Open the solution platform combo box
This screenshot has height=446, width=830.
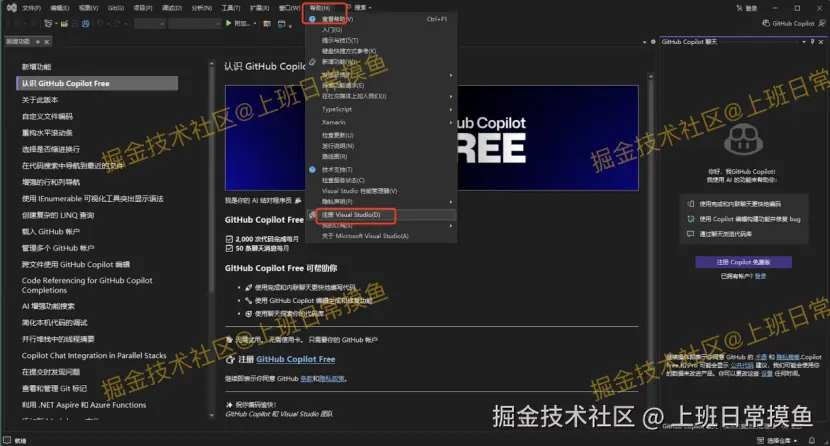tap(194, 24)
